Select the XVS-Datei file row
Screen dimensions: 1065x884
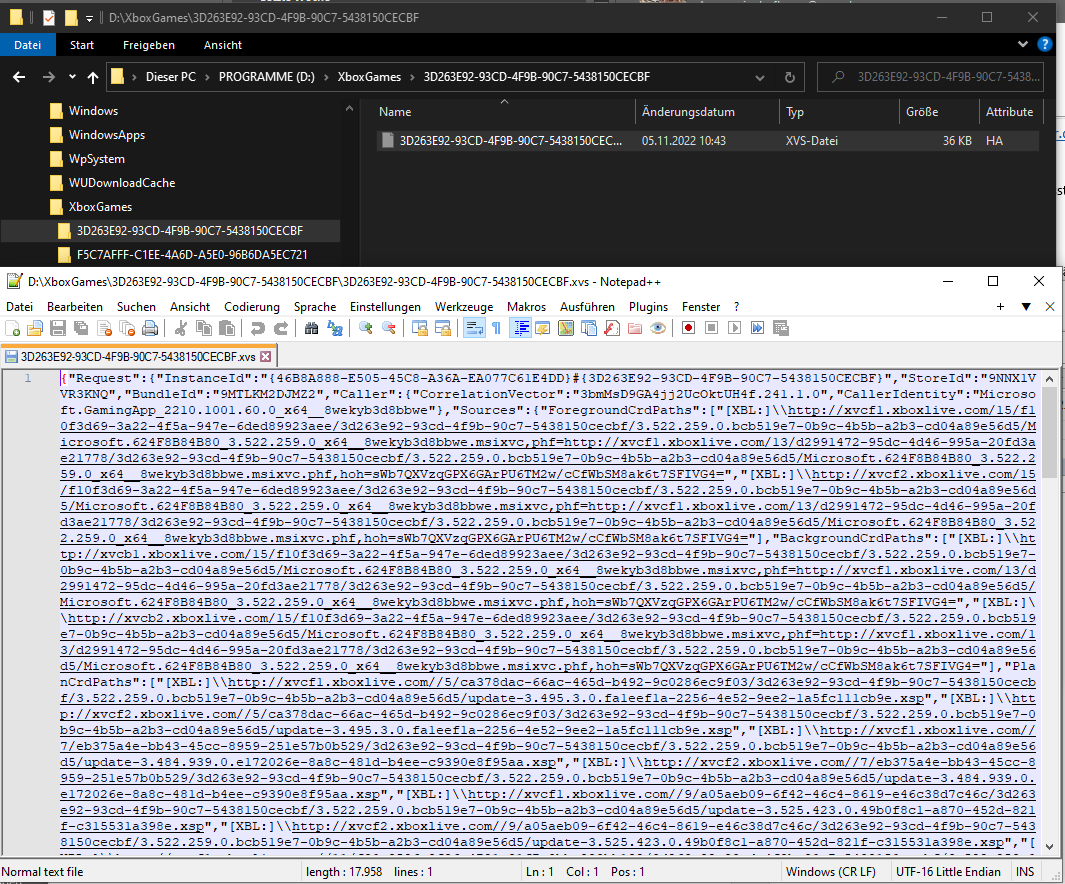click(707, 141)
